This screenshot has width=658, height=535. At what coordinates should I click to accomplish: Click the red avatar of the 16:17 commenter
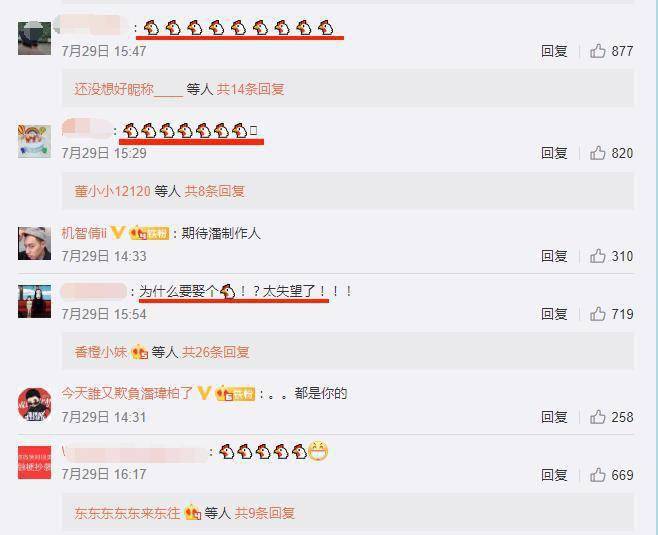coord(34,462)
